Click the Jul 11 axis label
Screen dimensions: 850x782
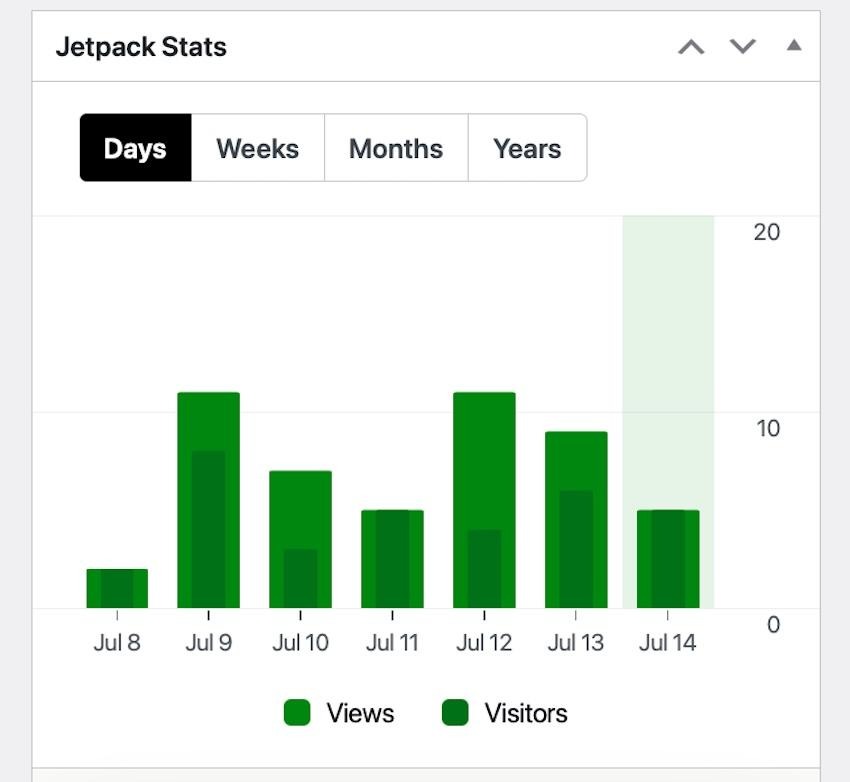pyautogui.click(x=392, y=643)
